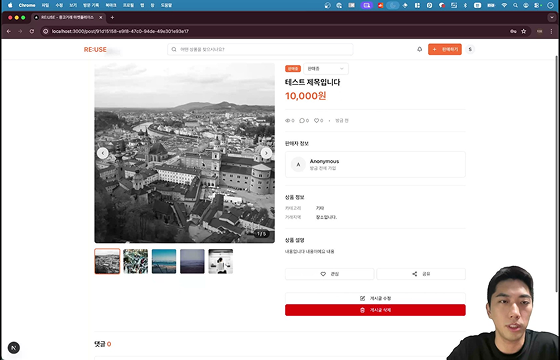Screen dimensions: 560x360
Task: Click the Chrome profile avatar in toolbar
Action: pyautogui.click(x=539, y=31)
